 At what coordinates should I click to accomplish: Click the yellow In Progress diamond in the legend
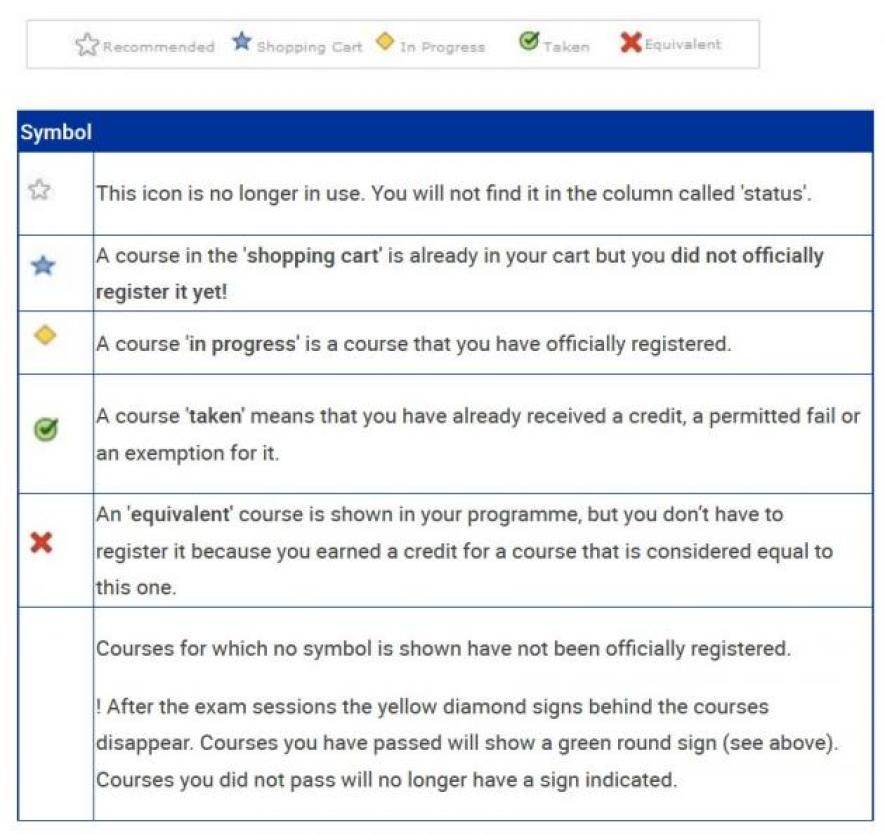tap(385, 43)
